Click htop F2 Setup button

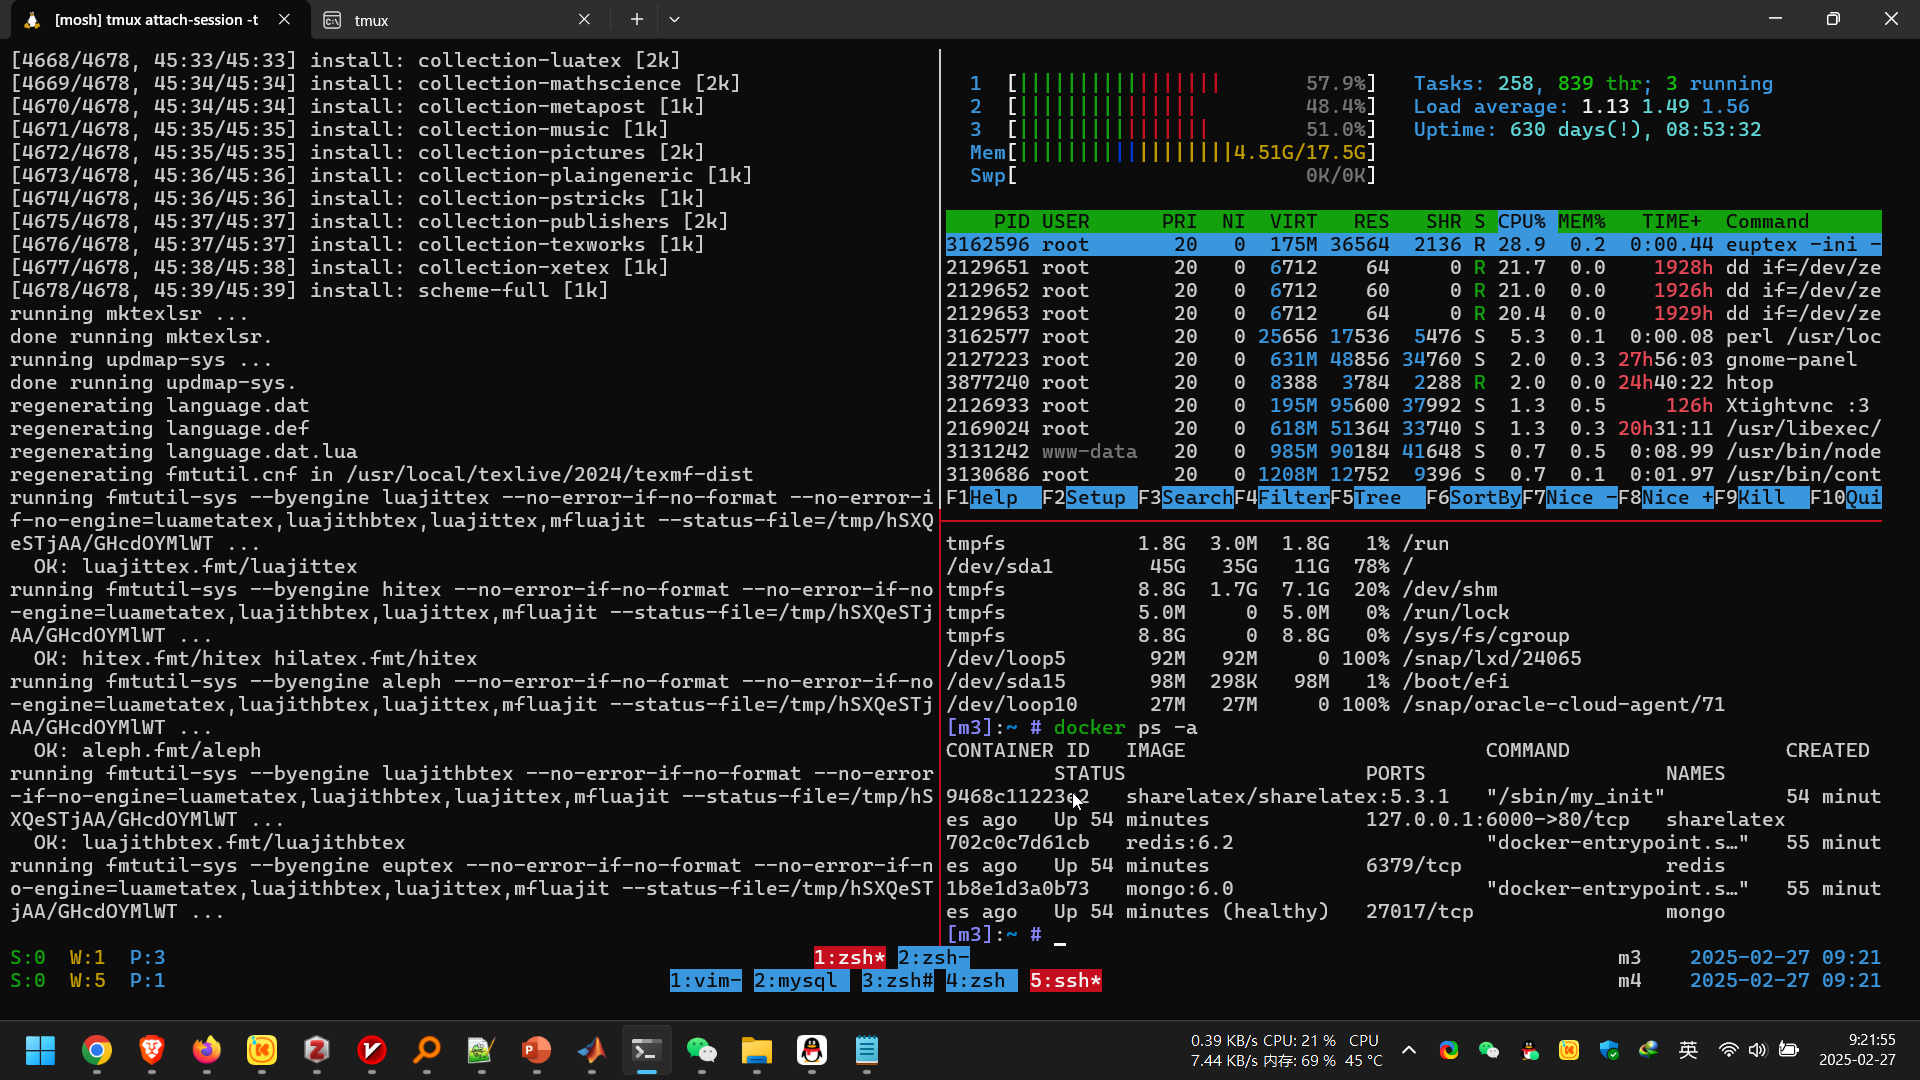[x=1089, y=498]
